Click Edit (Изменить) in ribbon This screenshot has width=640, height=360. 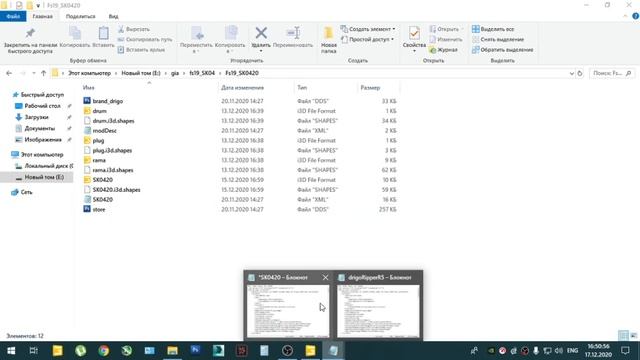point(446,39)
